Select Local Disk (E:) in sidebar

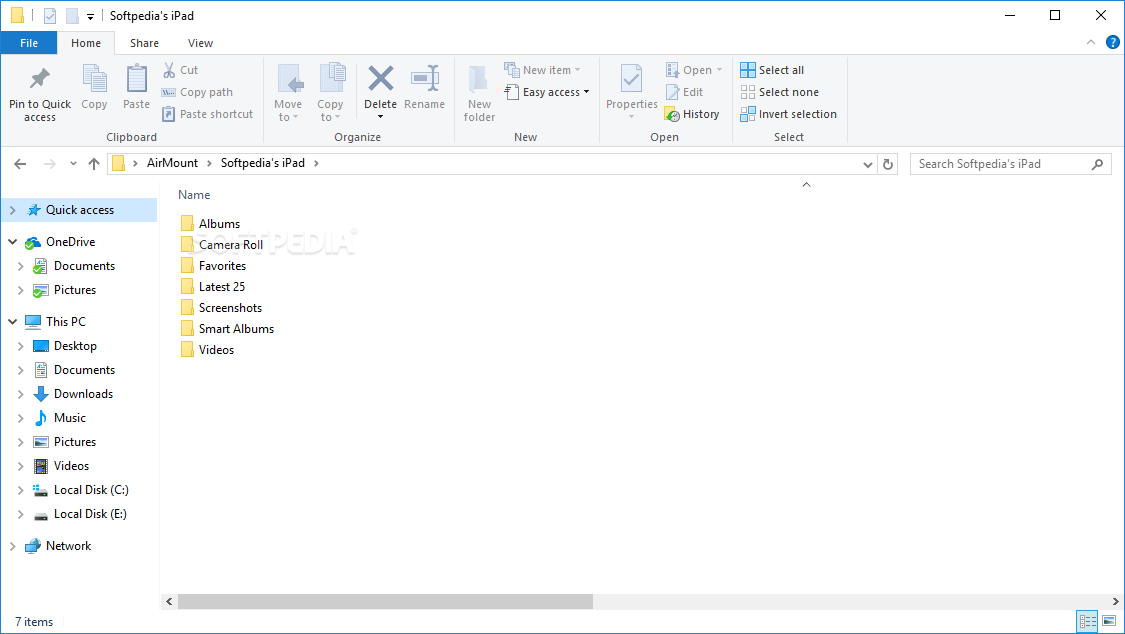pyautogui.click(x=90, y=514)
